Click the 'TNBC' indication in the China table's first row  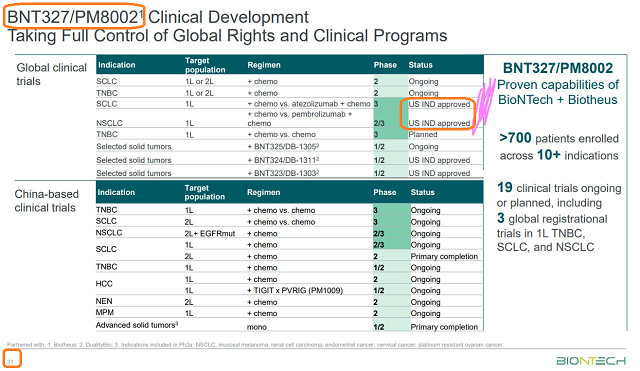tap(107, 210)
